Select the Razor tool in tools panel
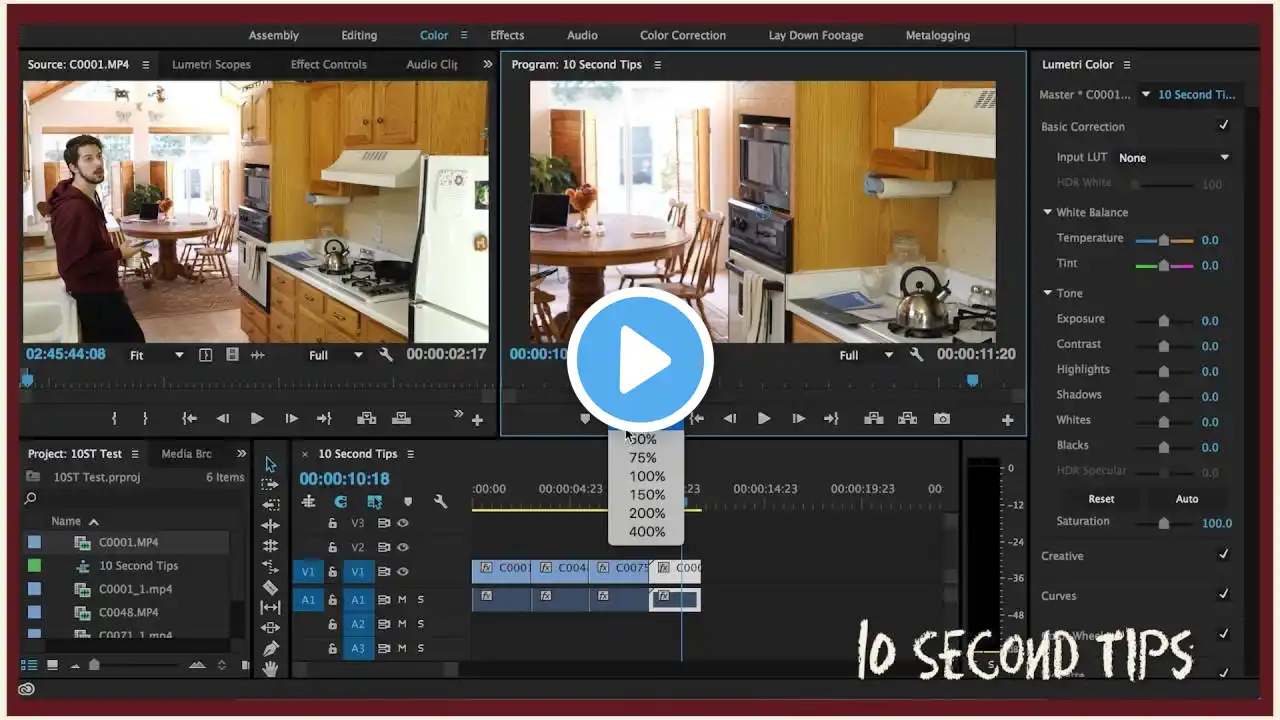1280x720 pixels. tap(270, 587)
